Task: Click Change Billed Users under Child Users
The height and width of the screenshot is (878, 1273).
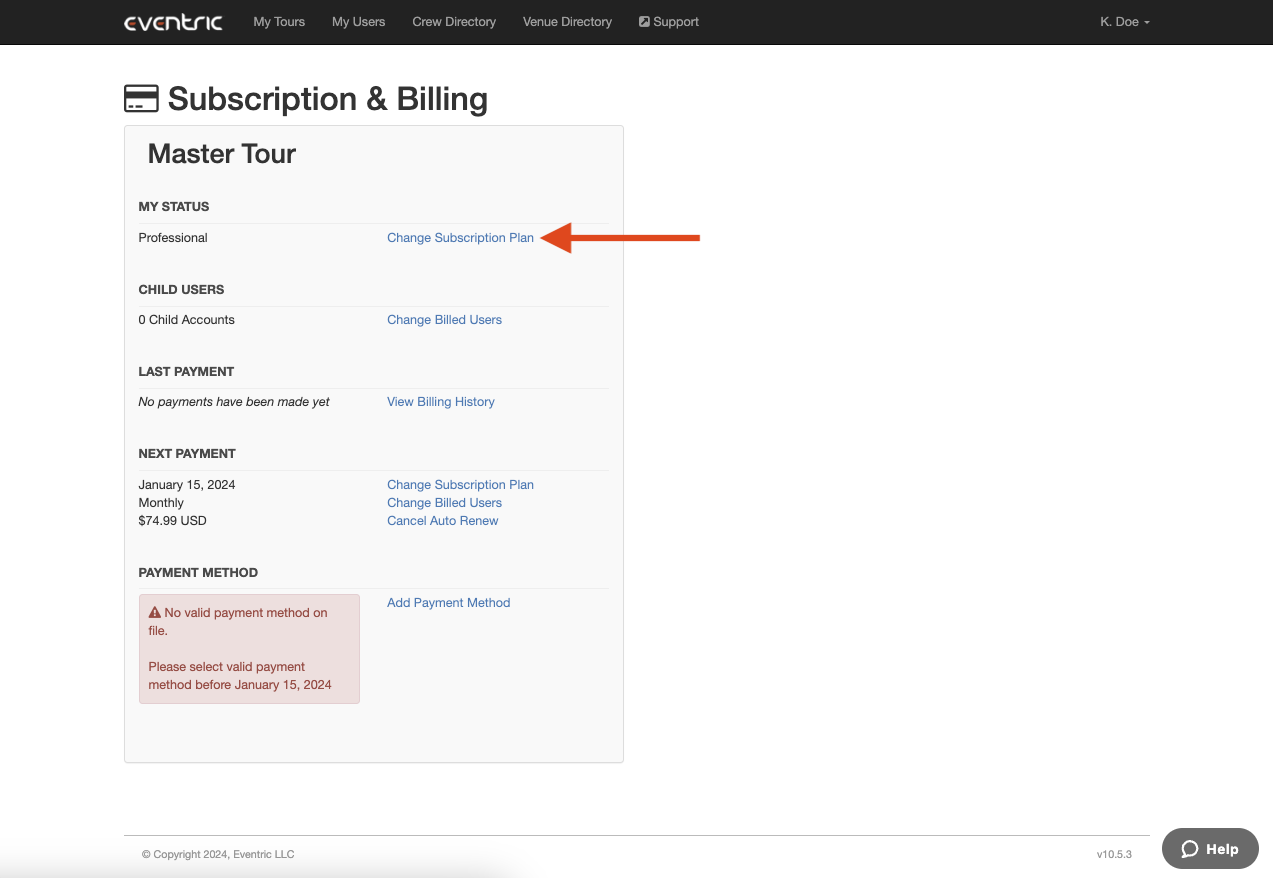Action: [x=444, y=320]
